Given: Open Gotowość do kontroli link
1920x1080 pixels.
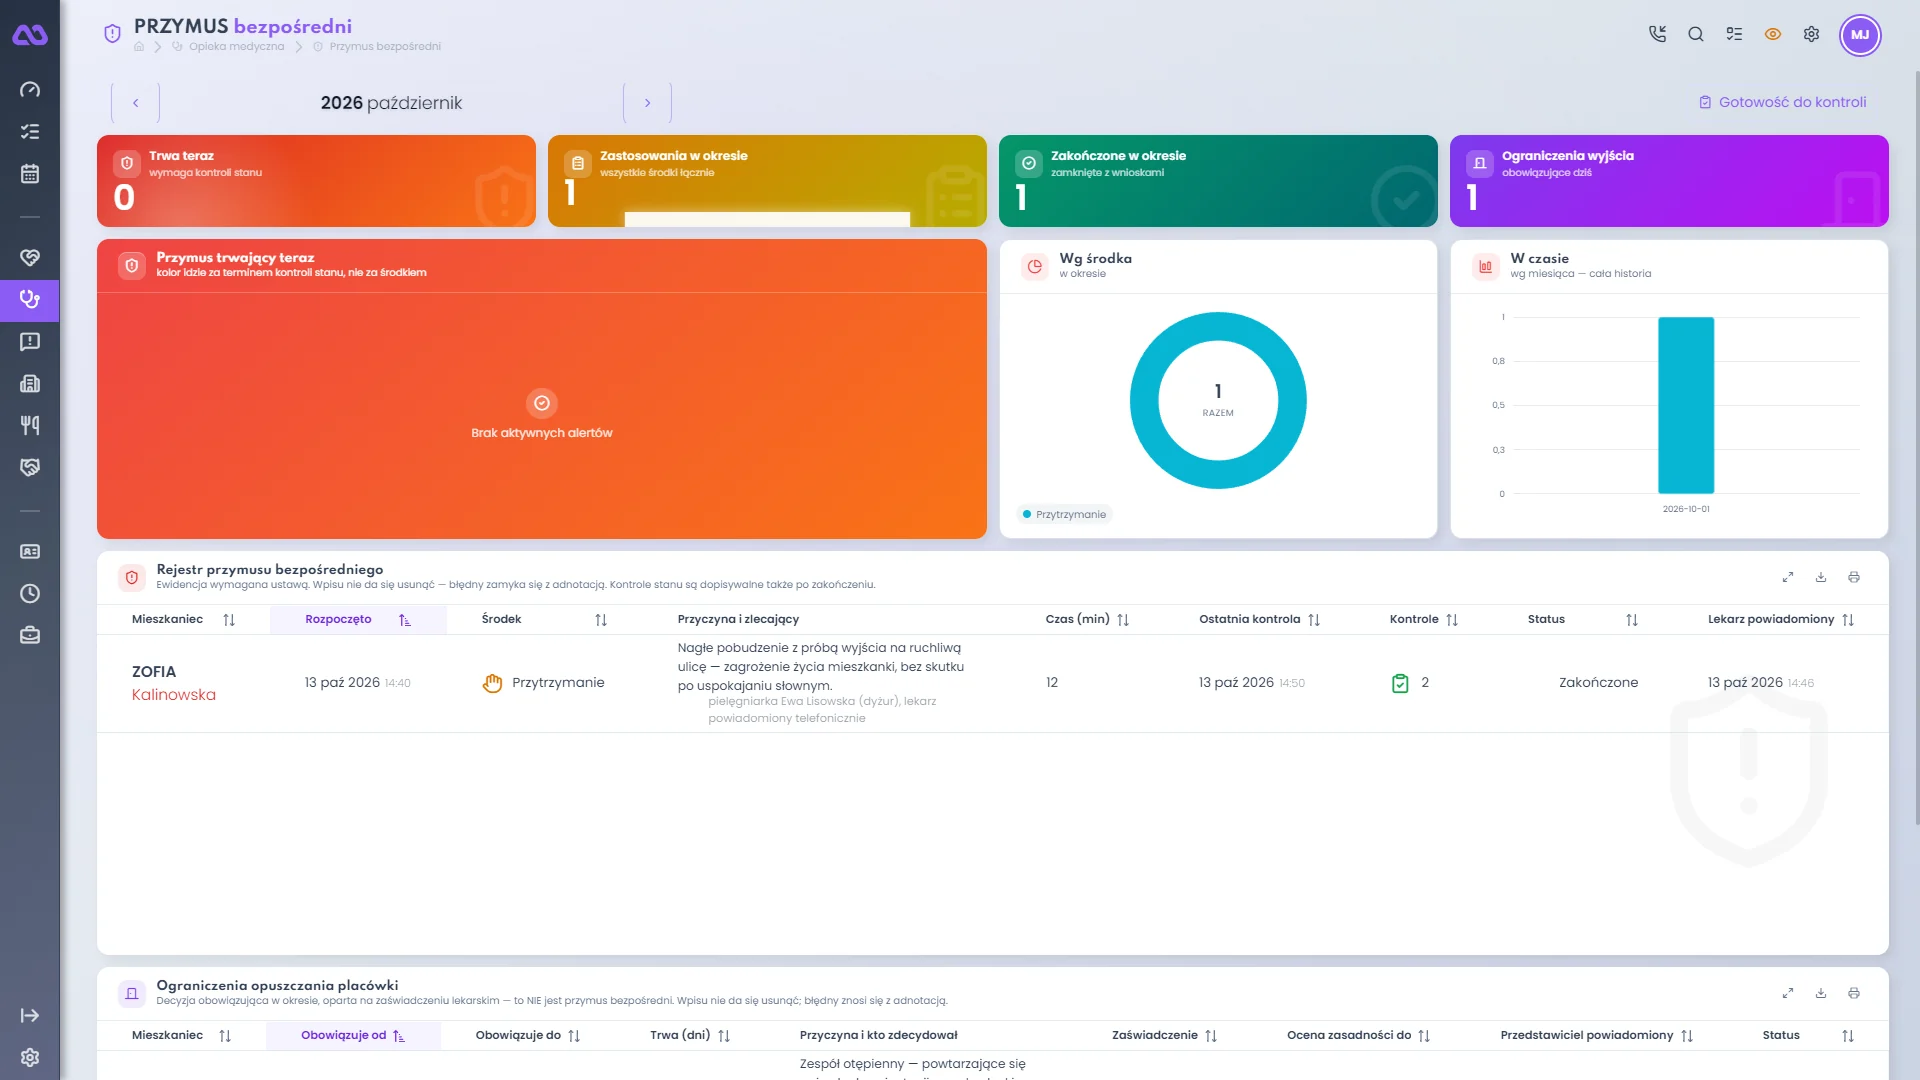Looking at the screenshot, I should click(1783, 102).
